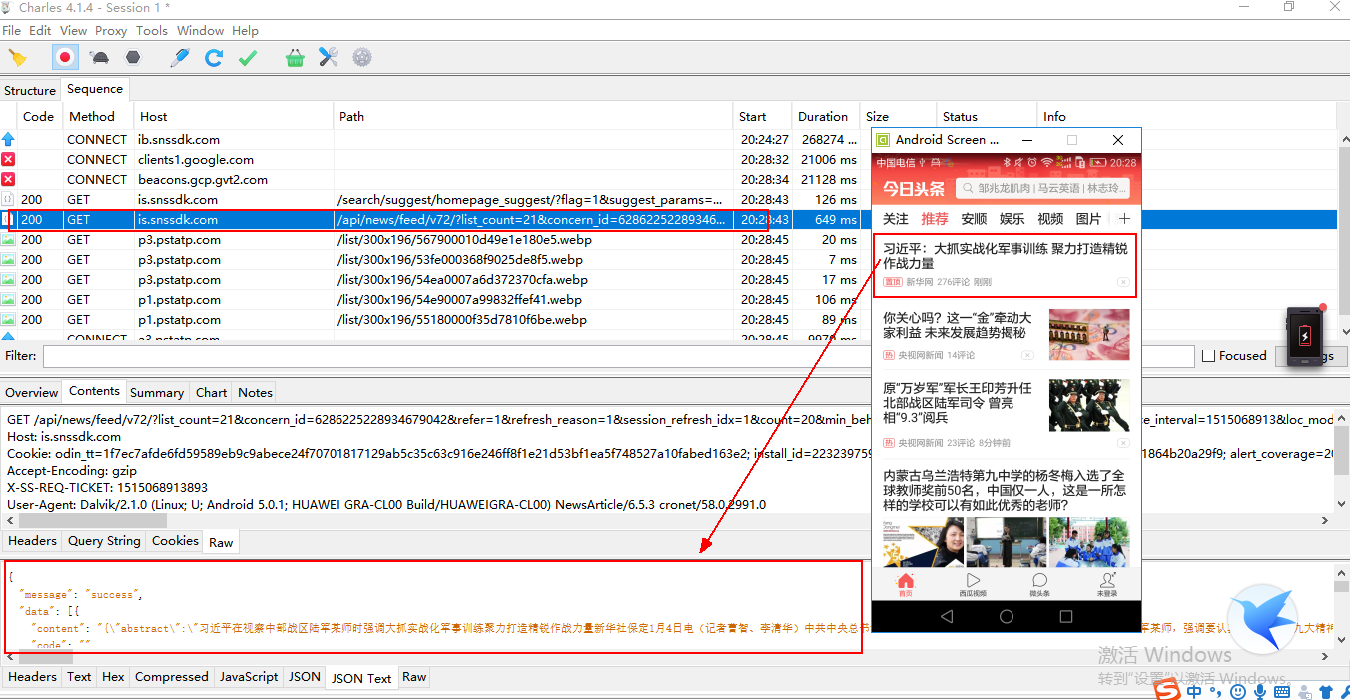Click the hexagon Breakpoints icon

[133, 58]
